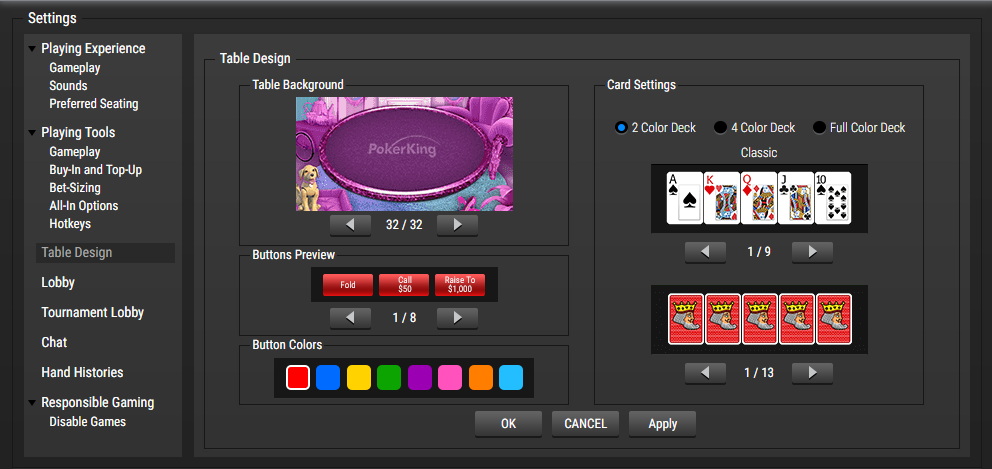Choose next card back design
The width and height of the screenshot is (992, 469).
[812, 373]
